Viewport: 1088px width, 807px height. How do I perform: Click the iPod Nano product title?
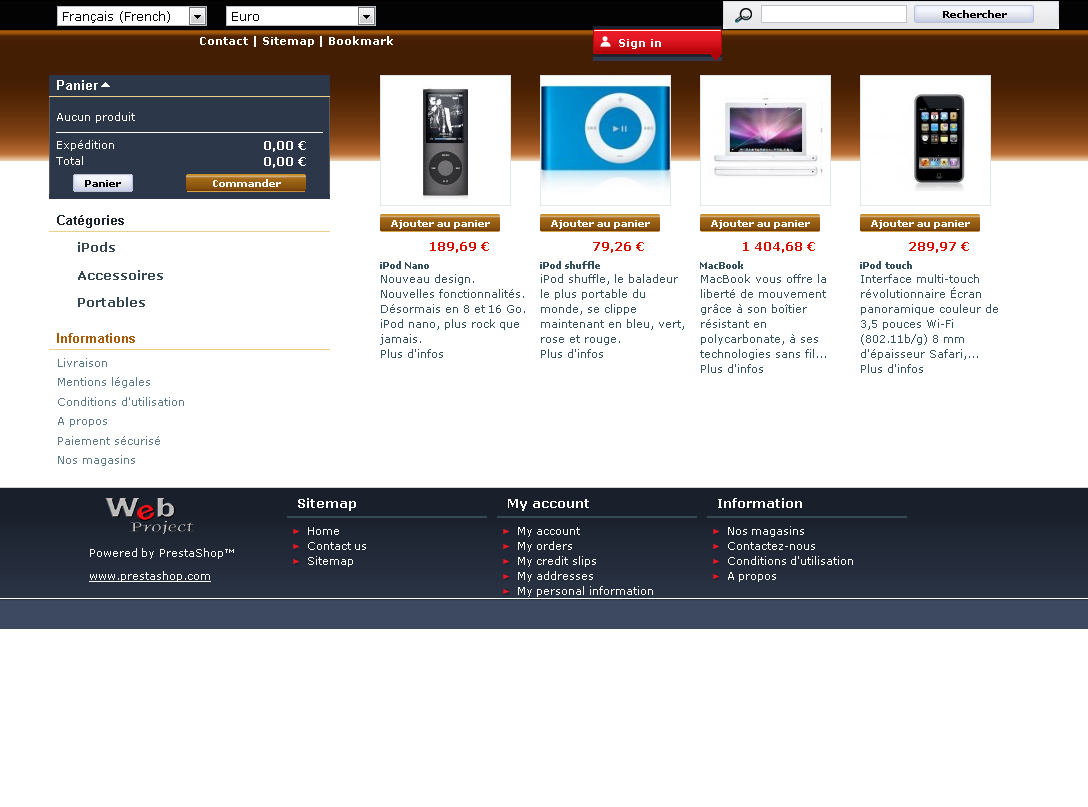[405, 265]
